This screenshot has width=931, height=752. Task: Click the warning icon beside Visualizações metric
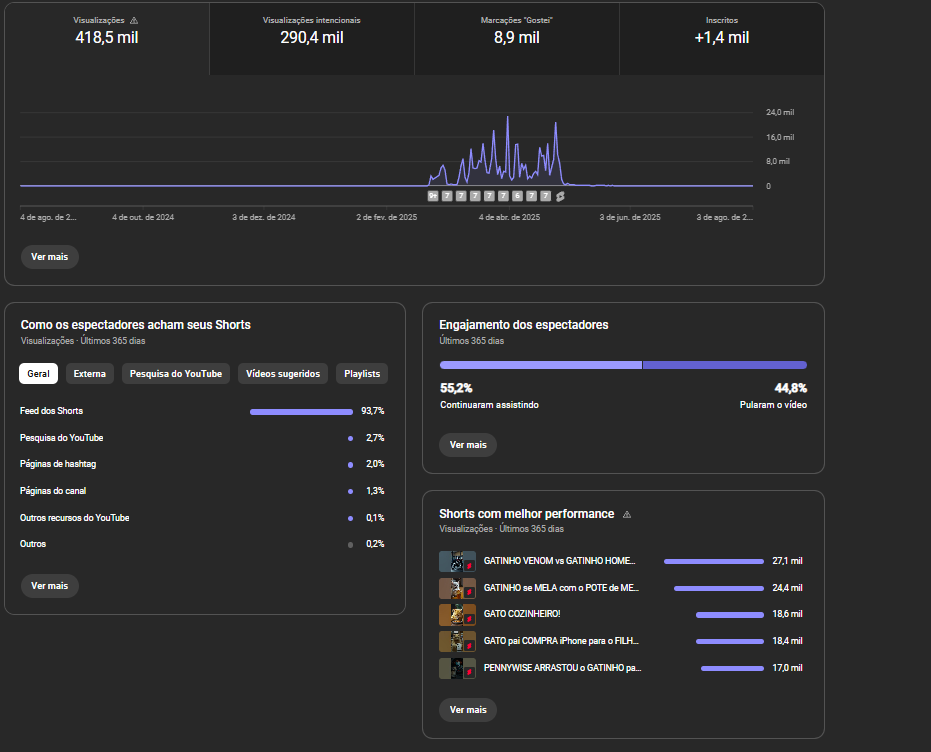click(134, 20)
